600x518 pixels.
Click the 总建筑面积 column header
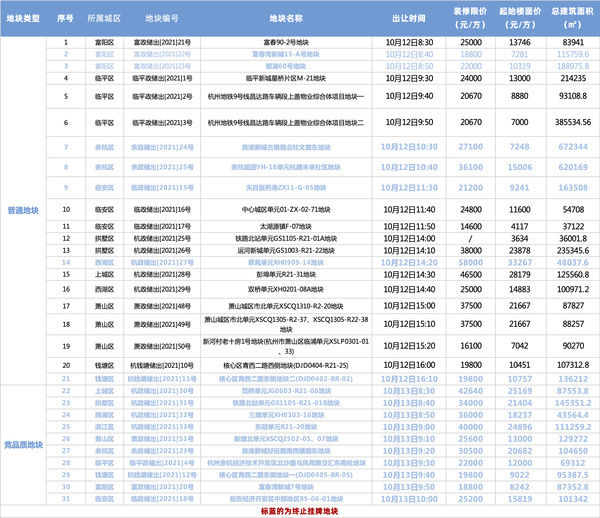[572, 18]
